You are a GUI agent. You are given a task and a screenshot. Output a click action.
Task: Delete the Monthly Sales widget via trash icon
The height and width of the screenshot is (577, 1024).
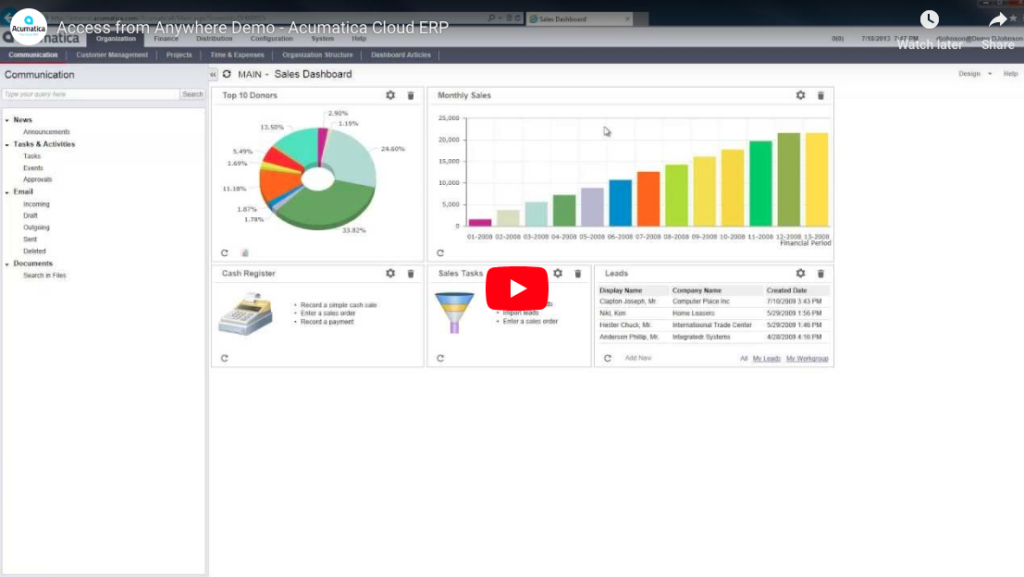(820, 95)
